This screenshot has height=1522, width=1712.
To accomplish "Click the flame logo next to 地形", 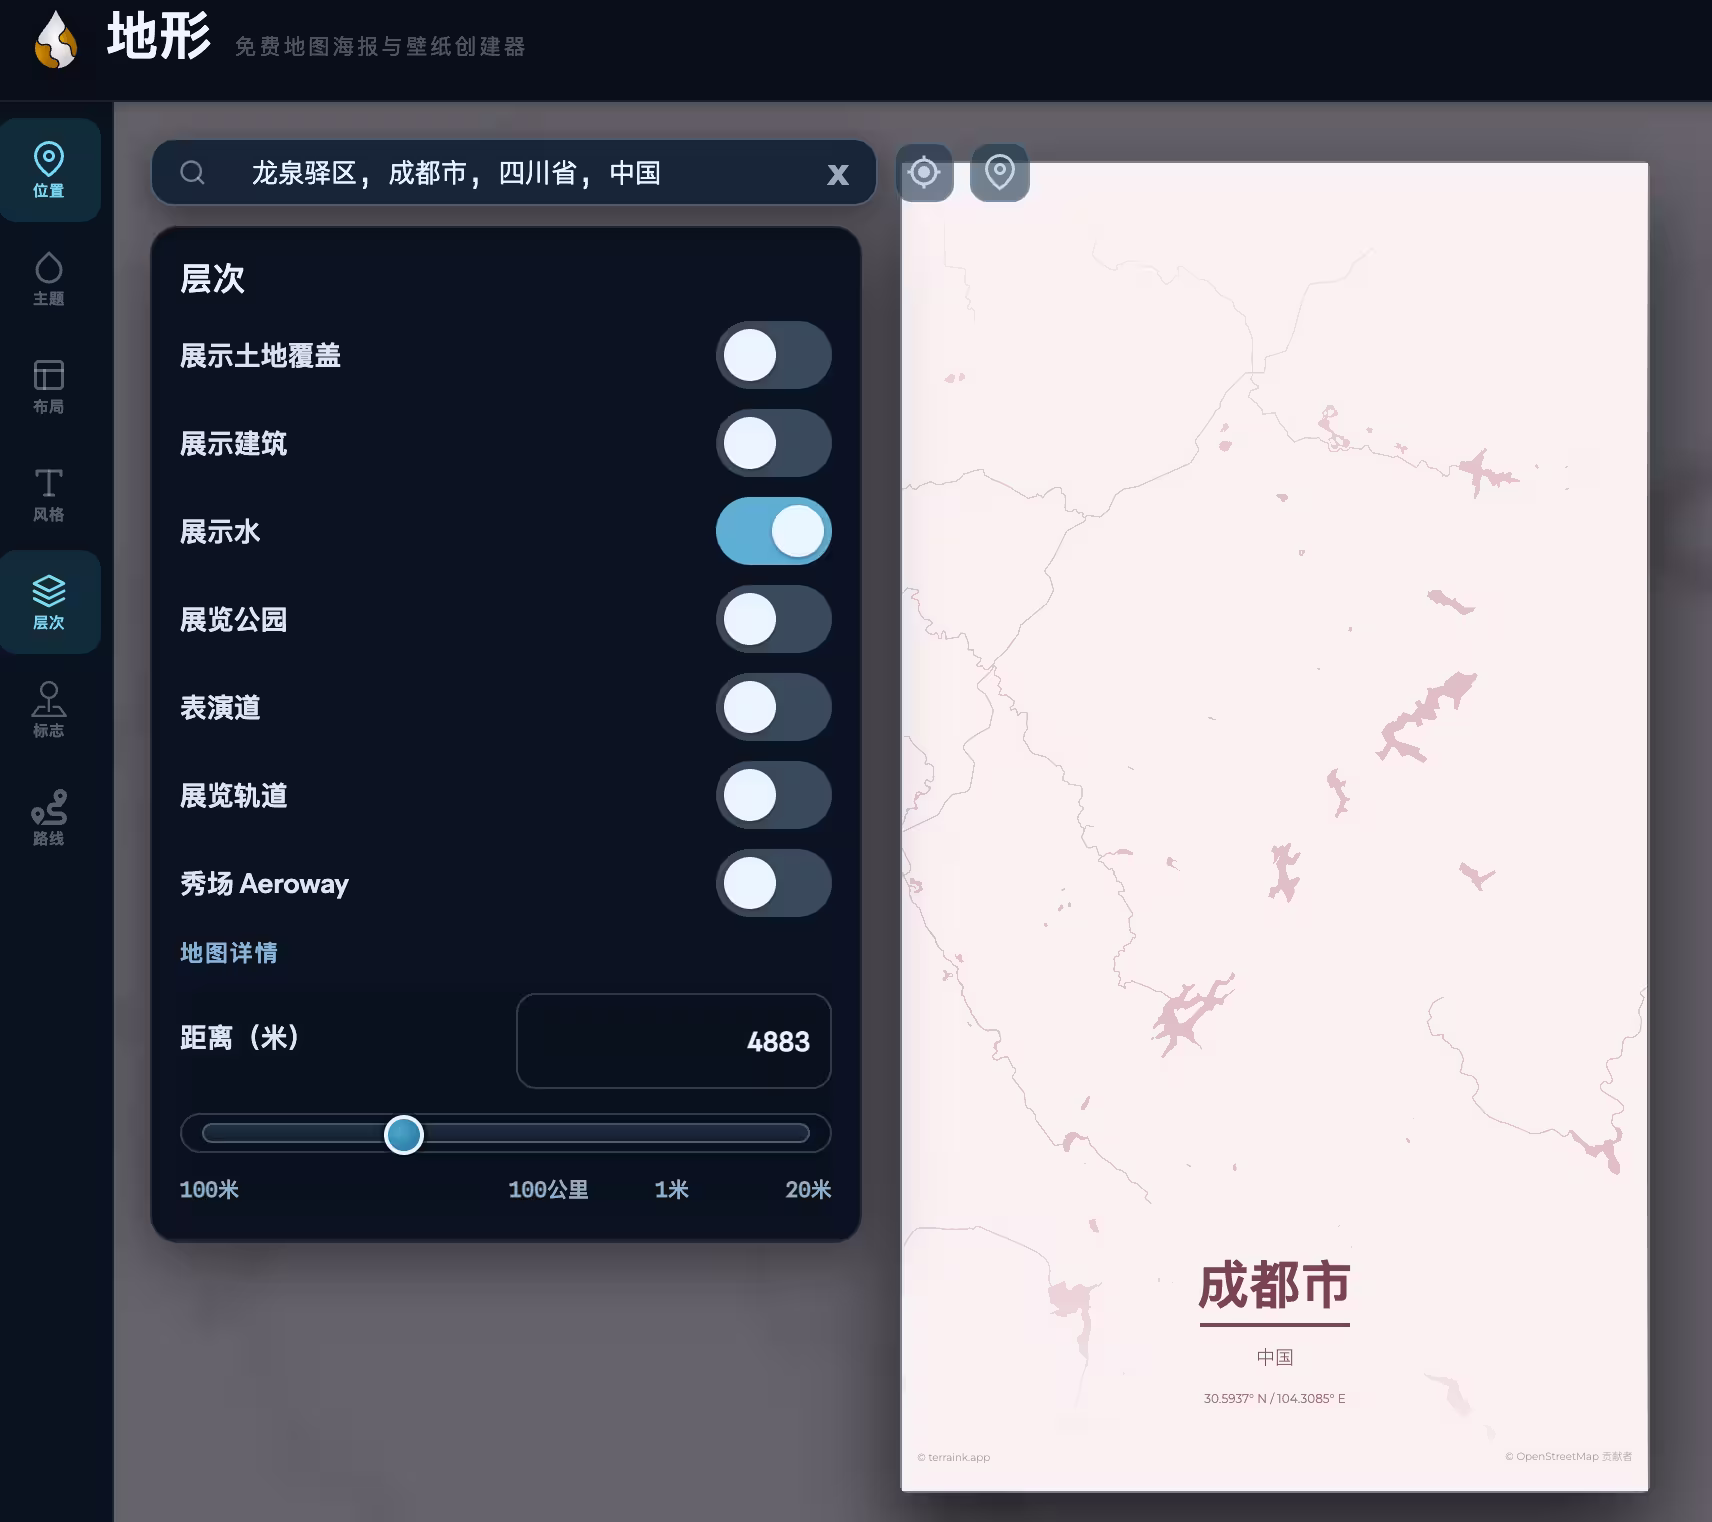I will point(56,39).
